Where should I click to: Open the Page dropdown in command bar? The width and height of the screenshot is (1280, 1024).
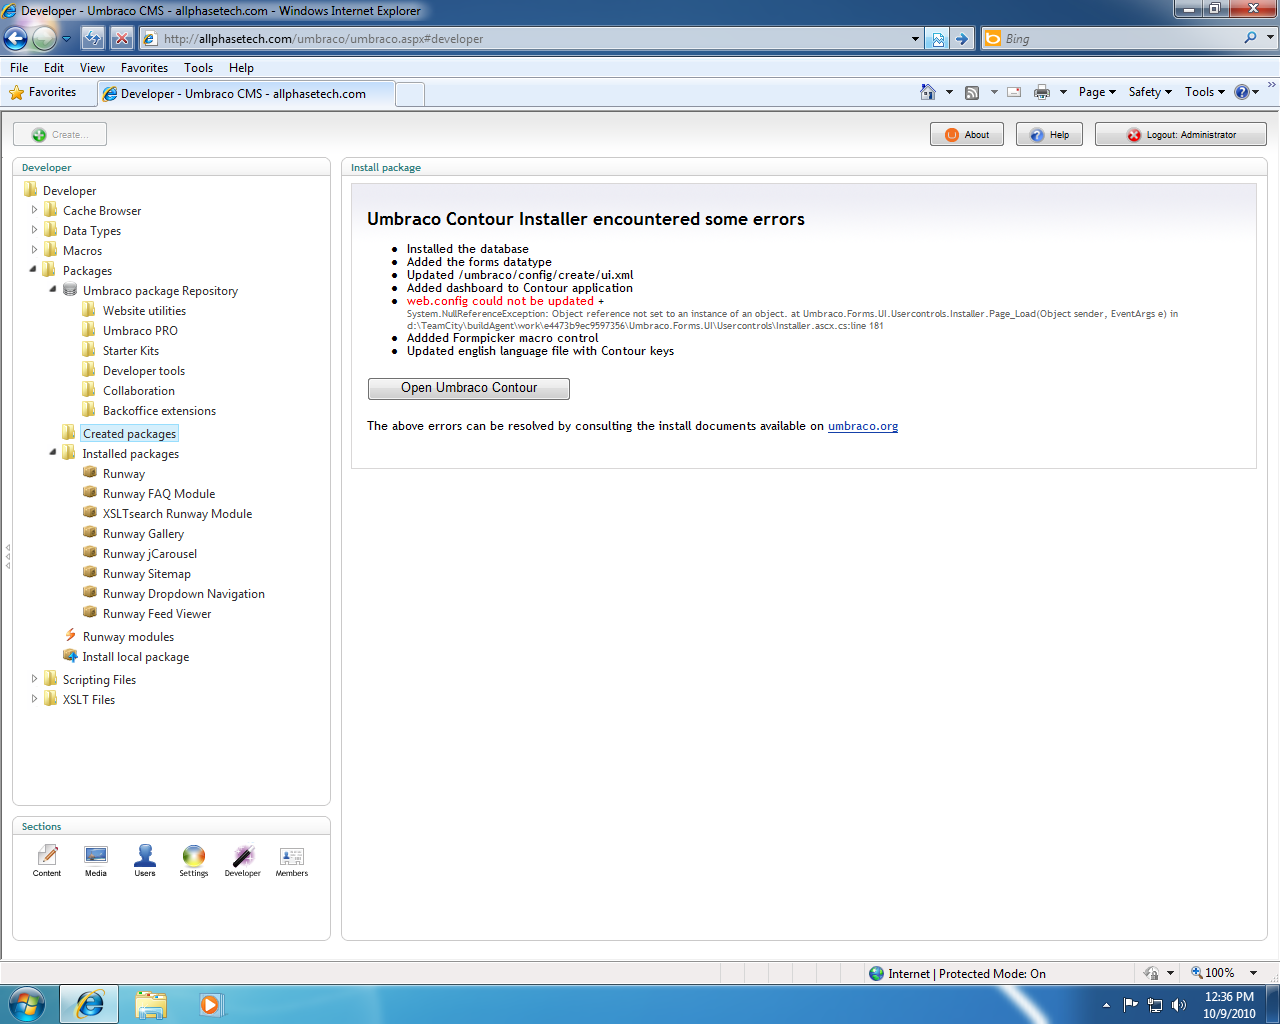[1097, 92]
